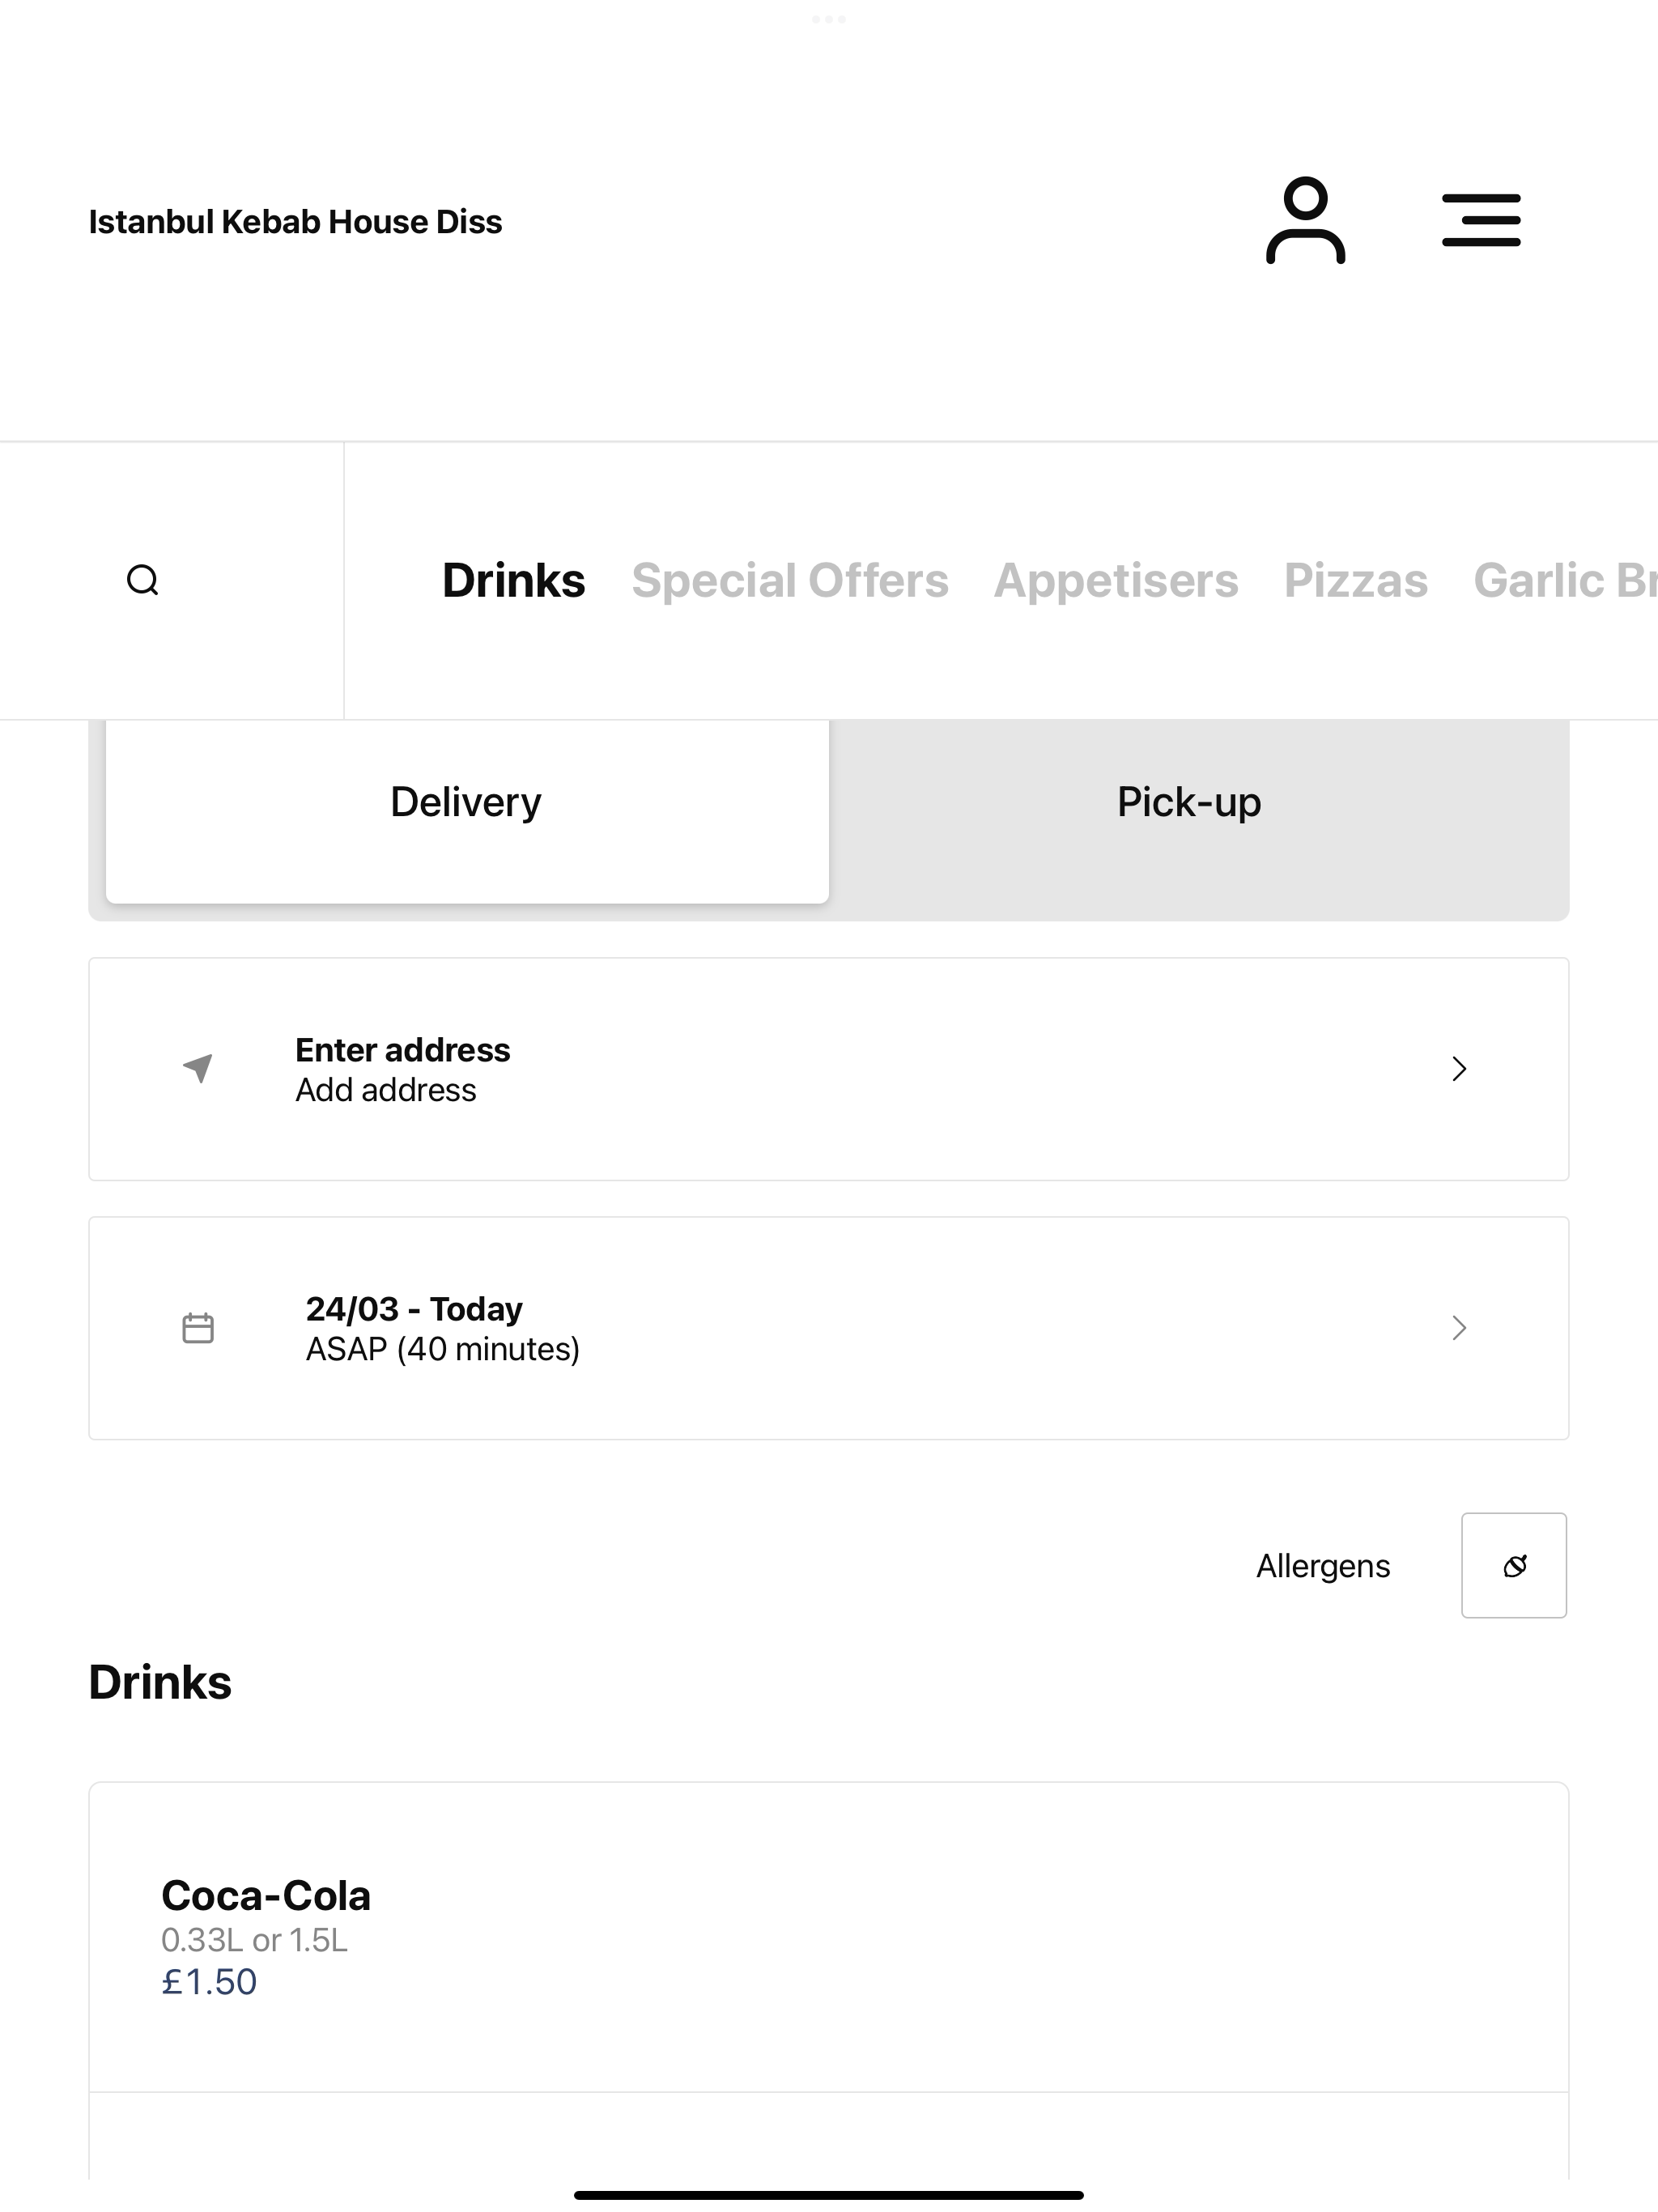The height and width of the screenshot is (2212, 1658).
Task: Tap the Add address text
Action: tap(386, 1090)
